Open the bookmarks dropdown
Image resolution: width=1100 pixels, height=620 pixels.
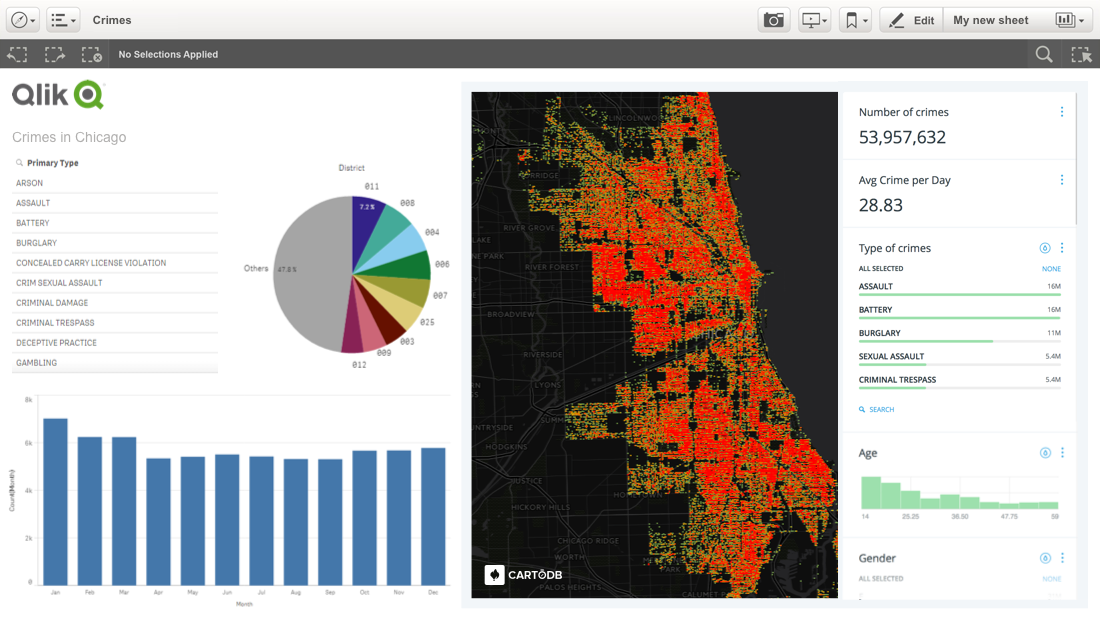(x=855, y=19)
